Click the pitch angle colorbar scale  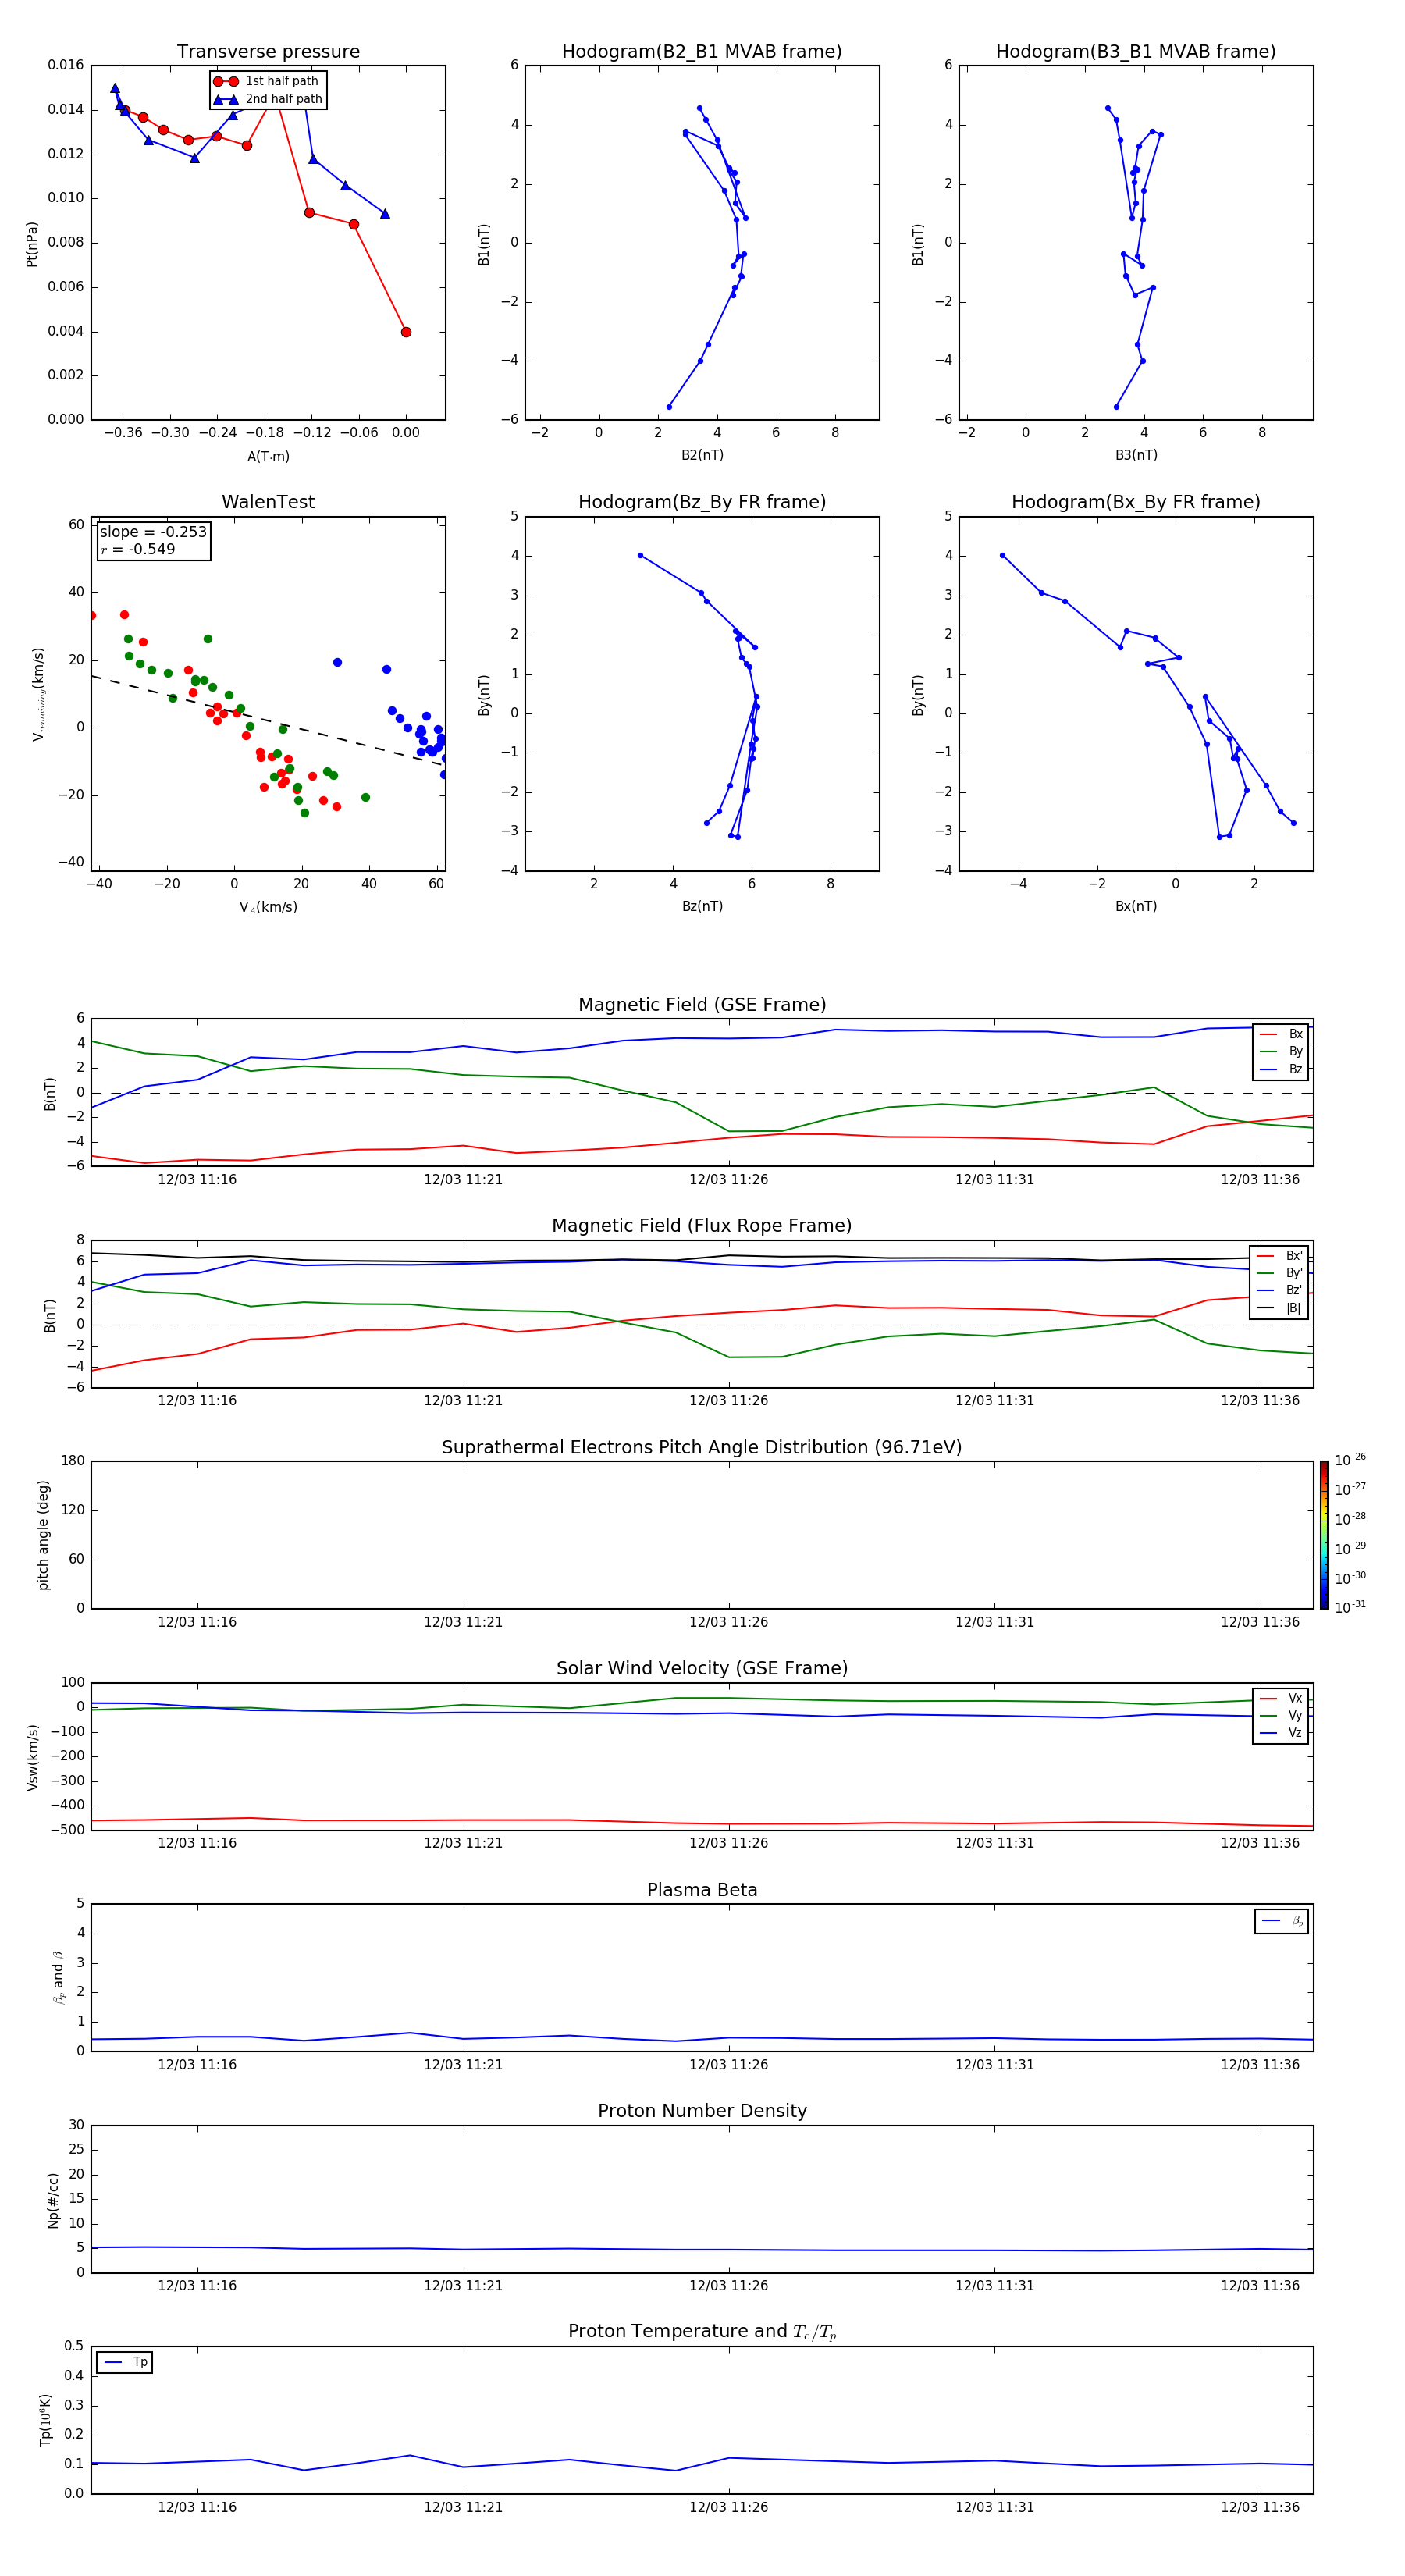[x=1324, y=1535]
